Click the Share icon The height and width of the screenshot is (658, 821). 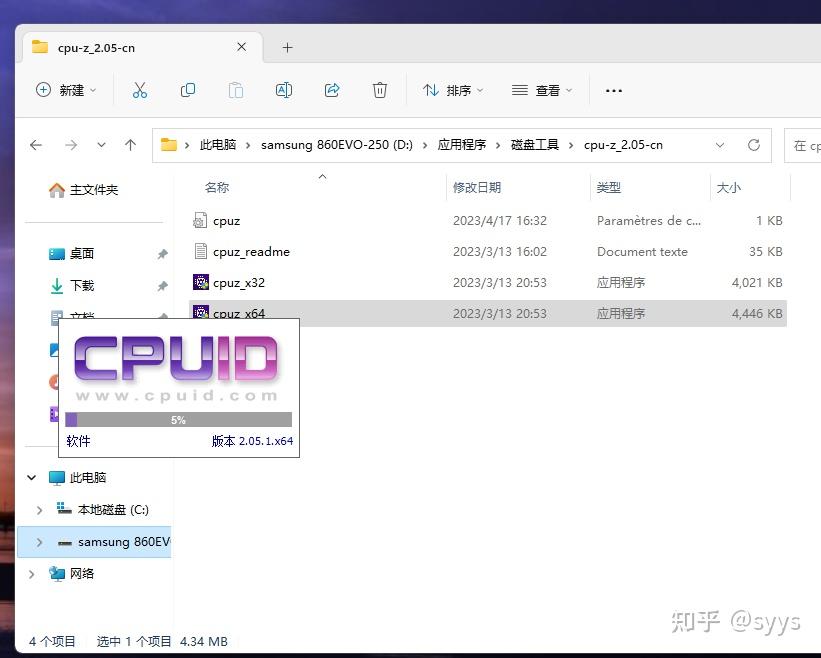click(x=332, y=91)
